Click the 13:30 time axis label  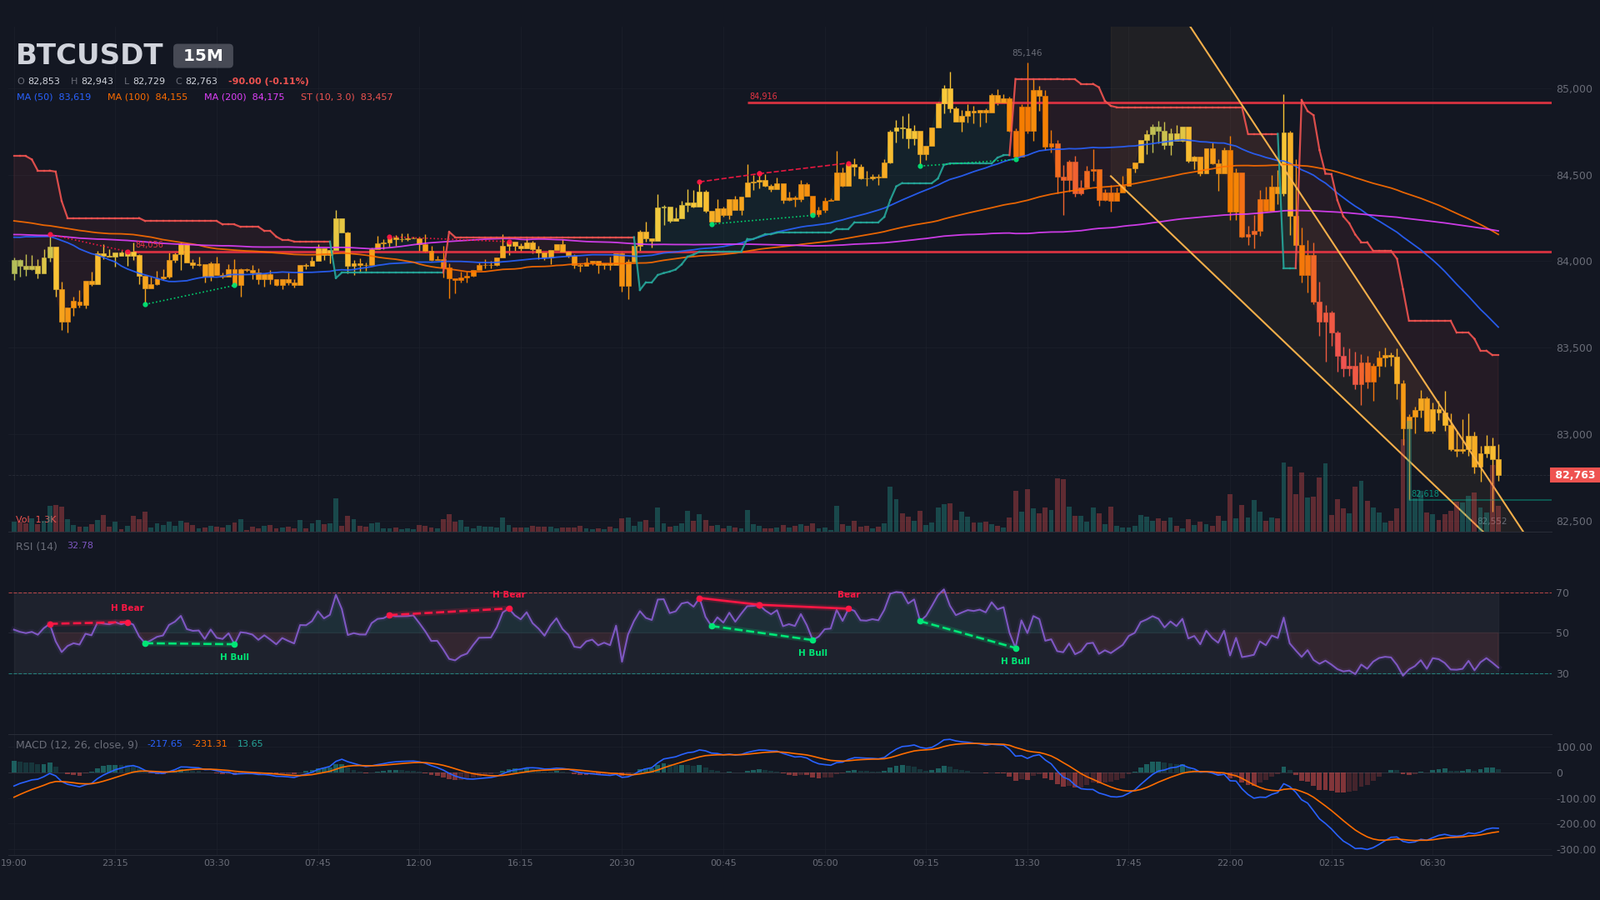coord(1027,863)
